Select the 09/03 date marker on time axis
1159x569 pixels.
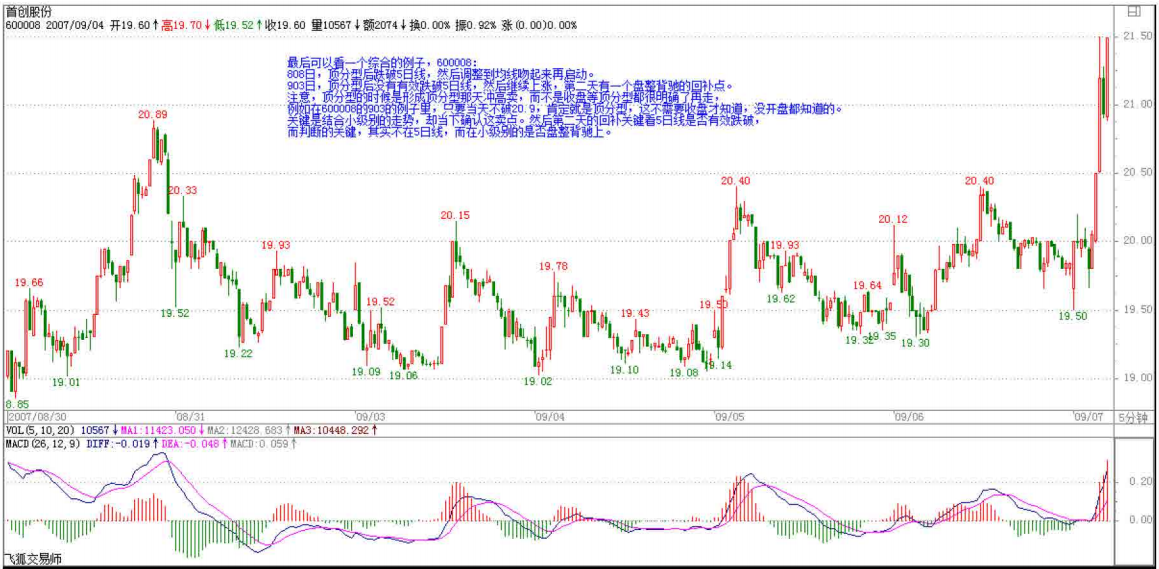tap(370, 415)
